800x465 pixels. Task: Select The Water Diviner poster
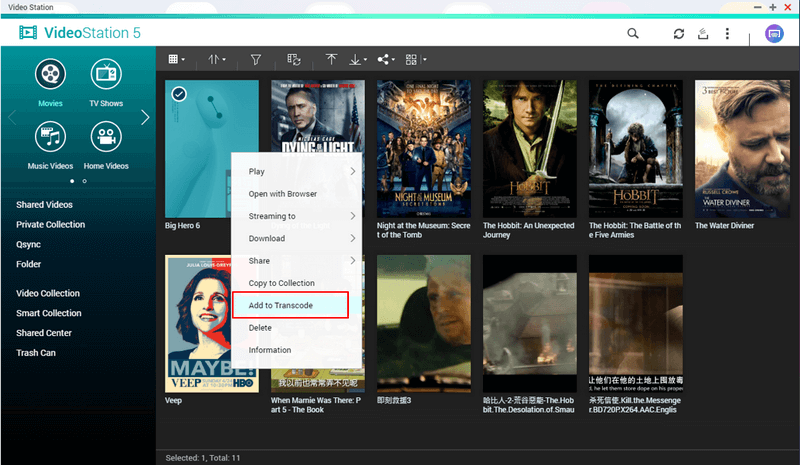742,149
